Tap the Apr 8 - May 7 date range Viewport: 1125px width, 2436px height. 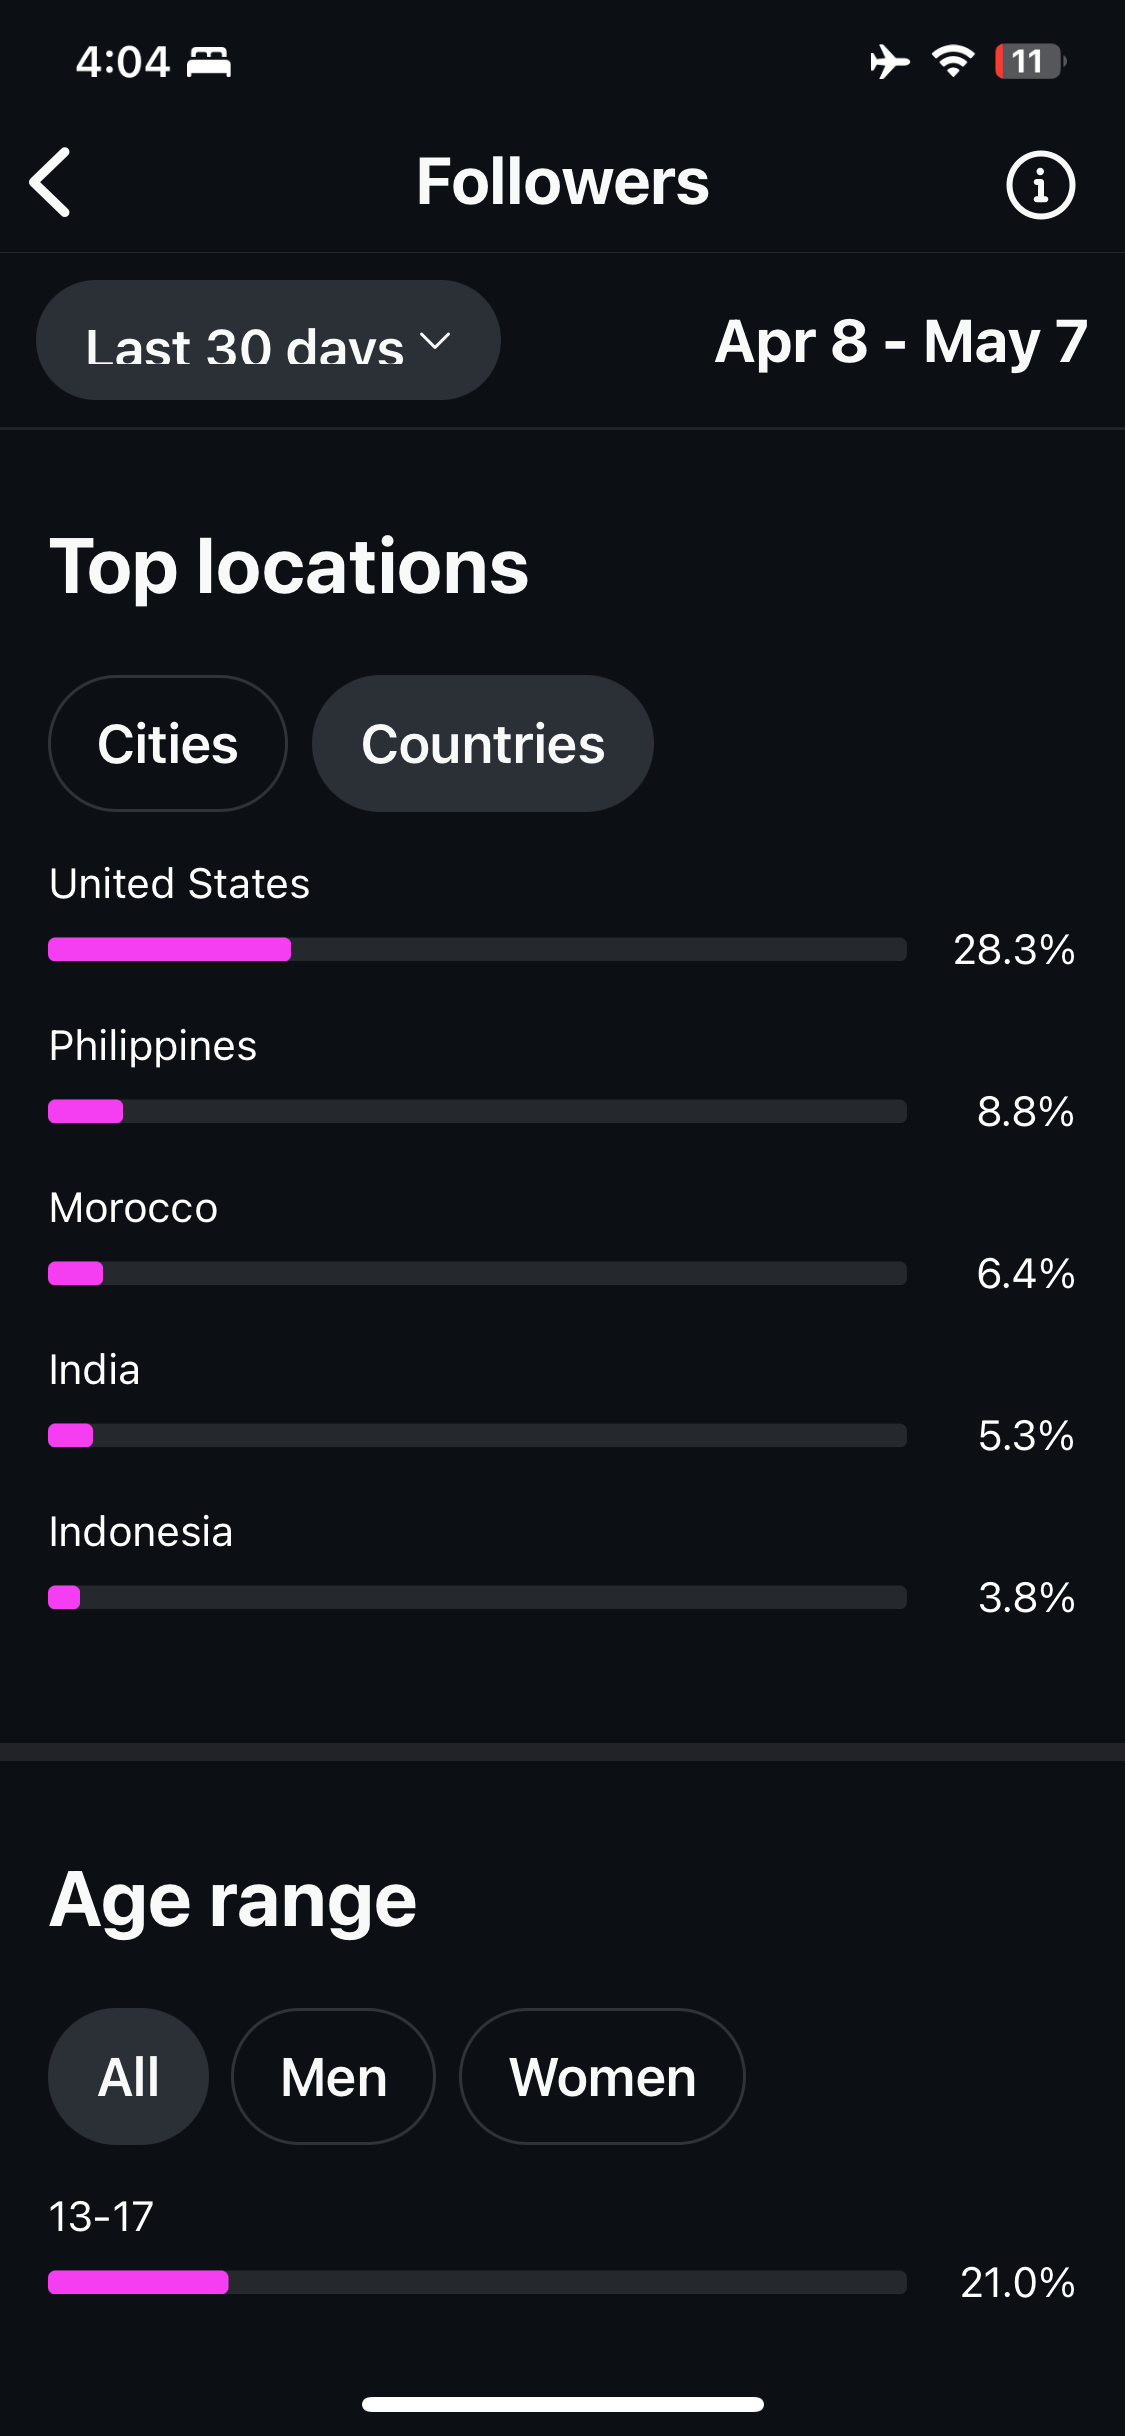point(900,342)
